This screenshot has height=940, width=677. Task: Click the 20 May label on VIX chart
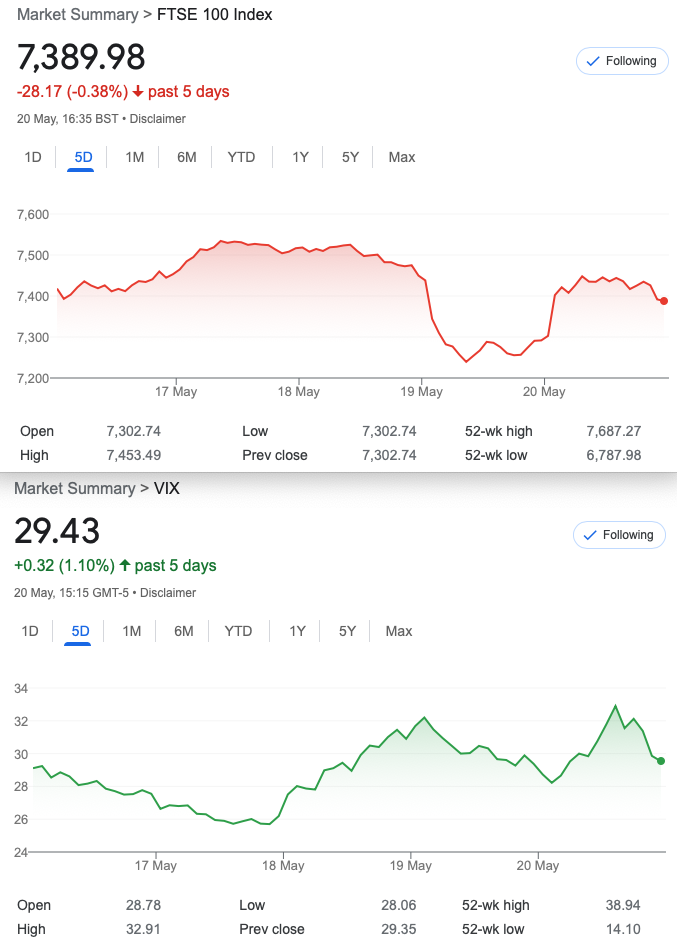tap(538, 866)
